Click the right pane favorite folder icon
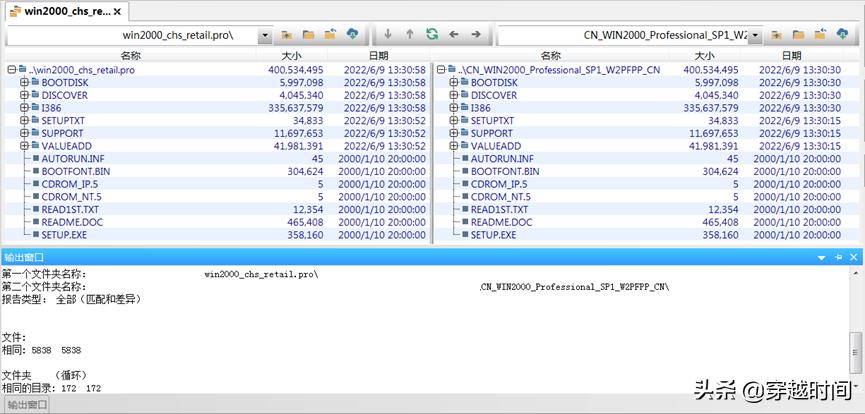 (x=776, y=35)
